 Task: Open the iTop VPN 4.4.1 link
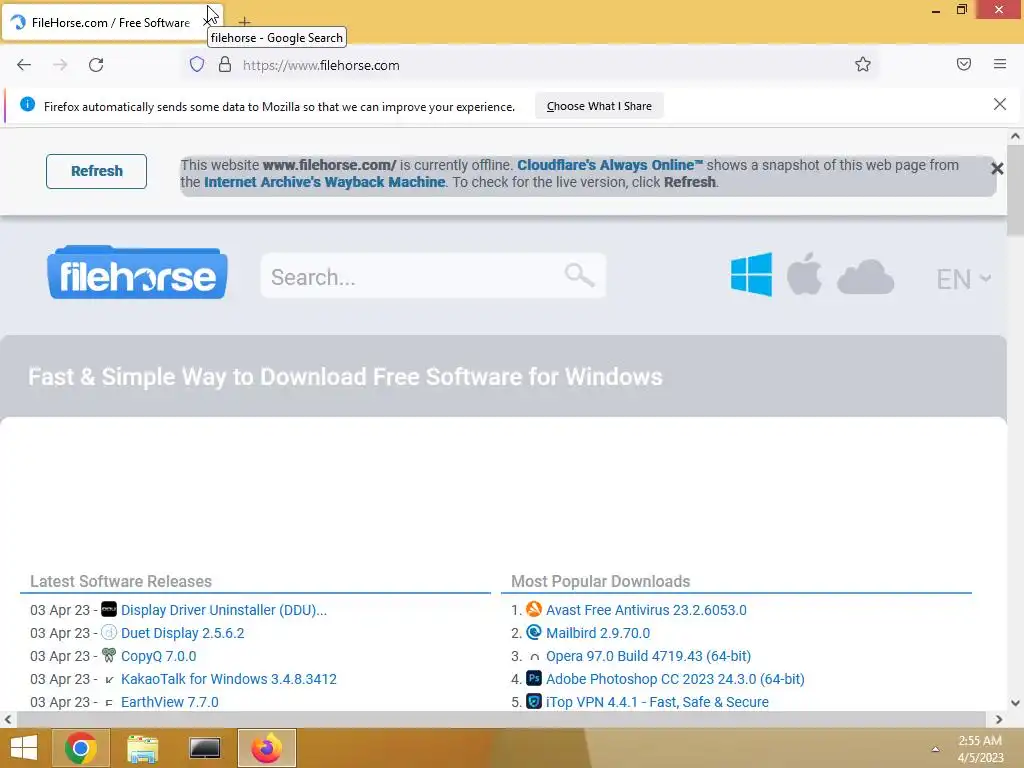[657, 702]
